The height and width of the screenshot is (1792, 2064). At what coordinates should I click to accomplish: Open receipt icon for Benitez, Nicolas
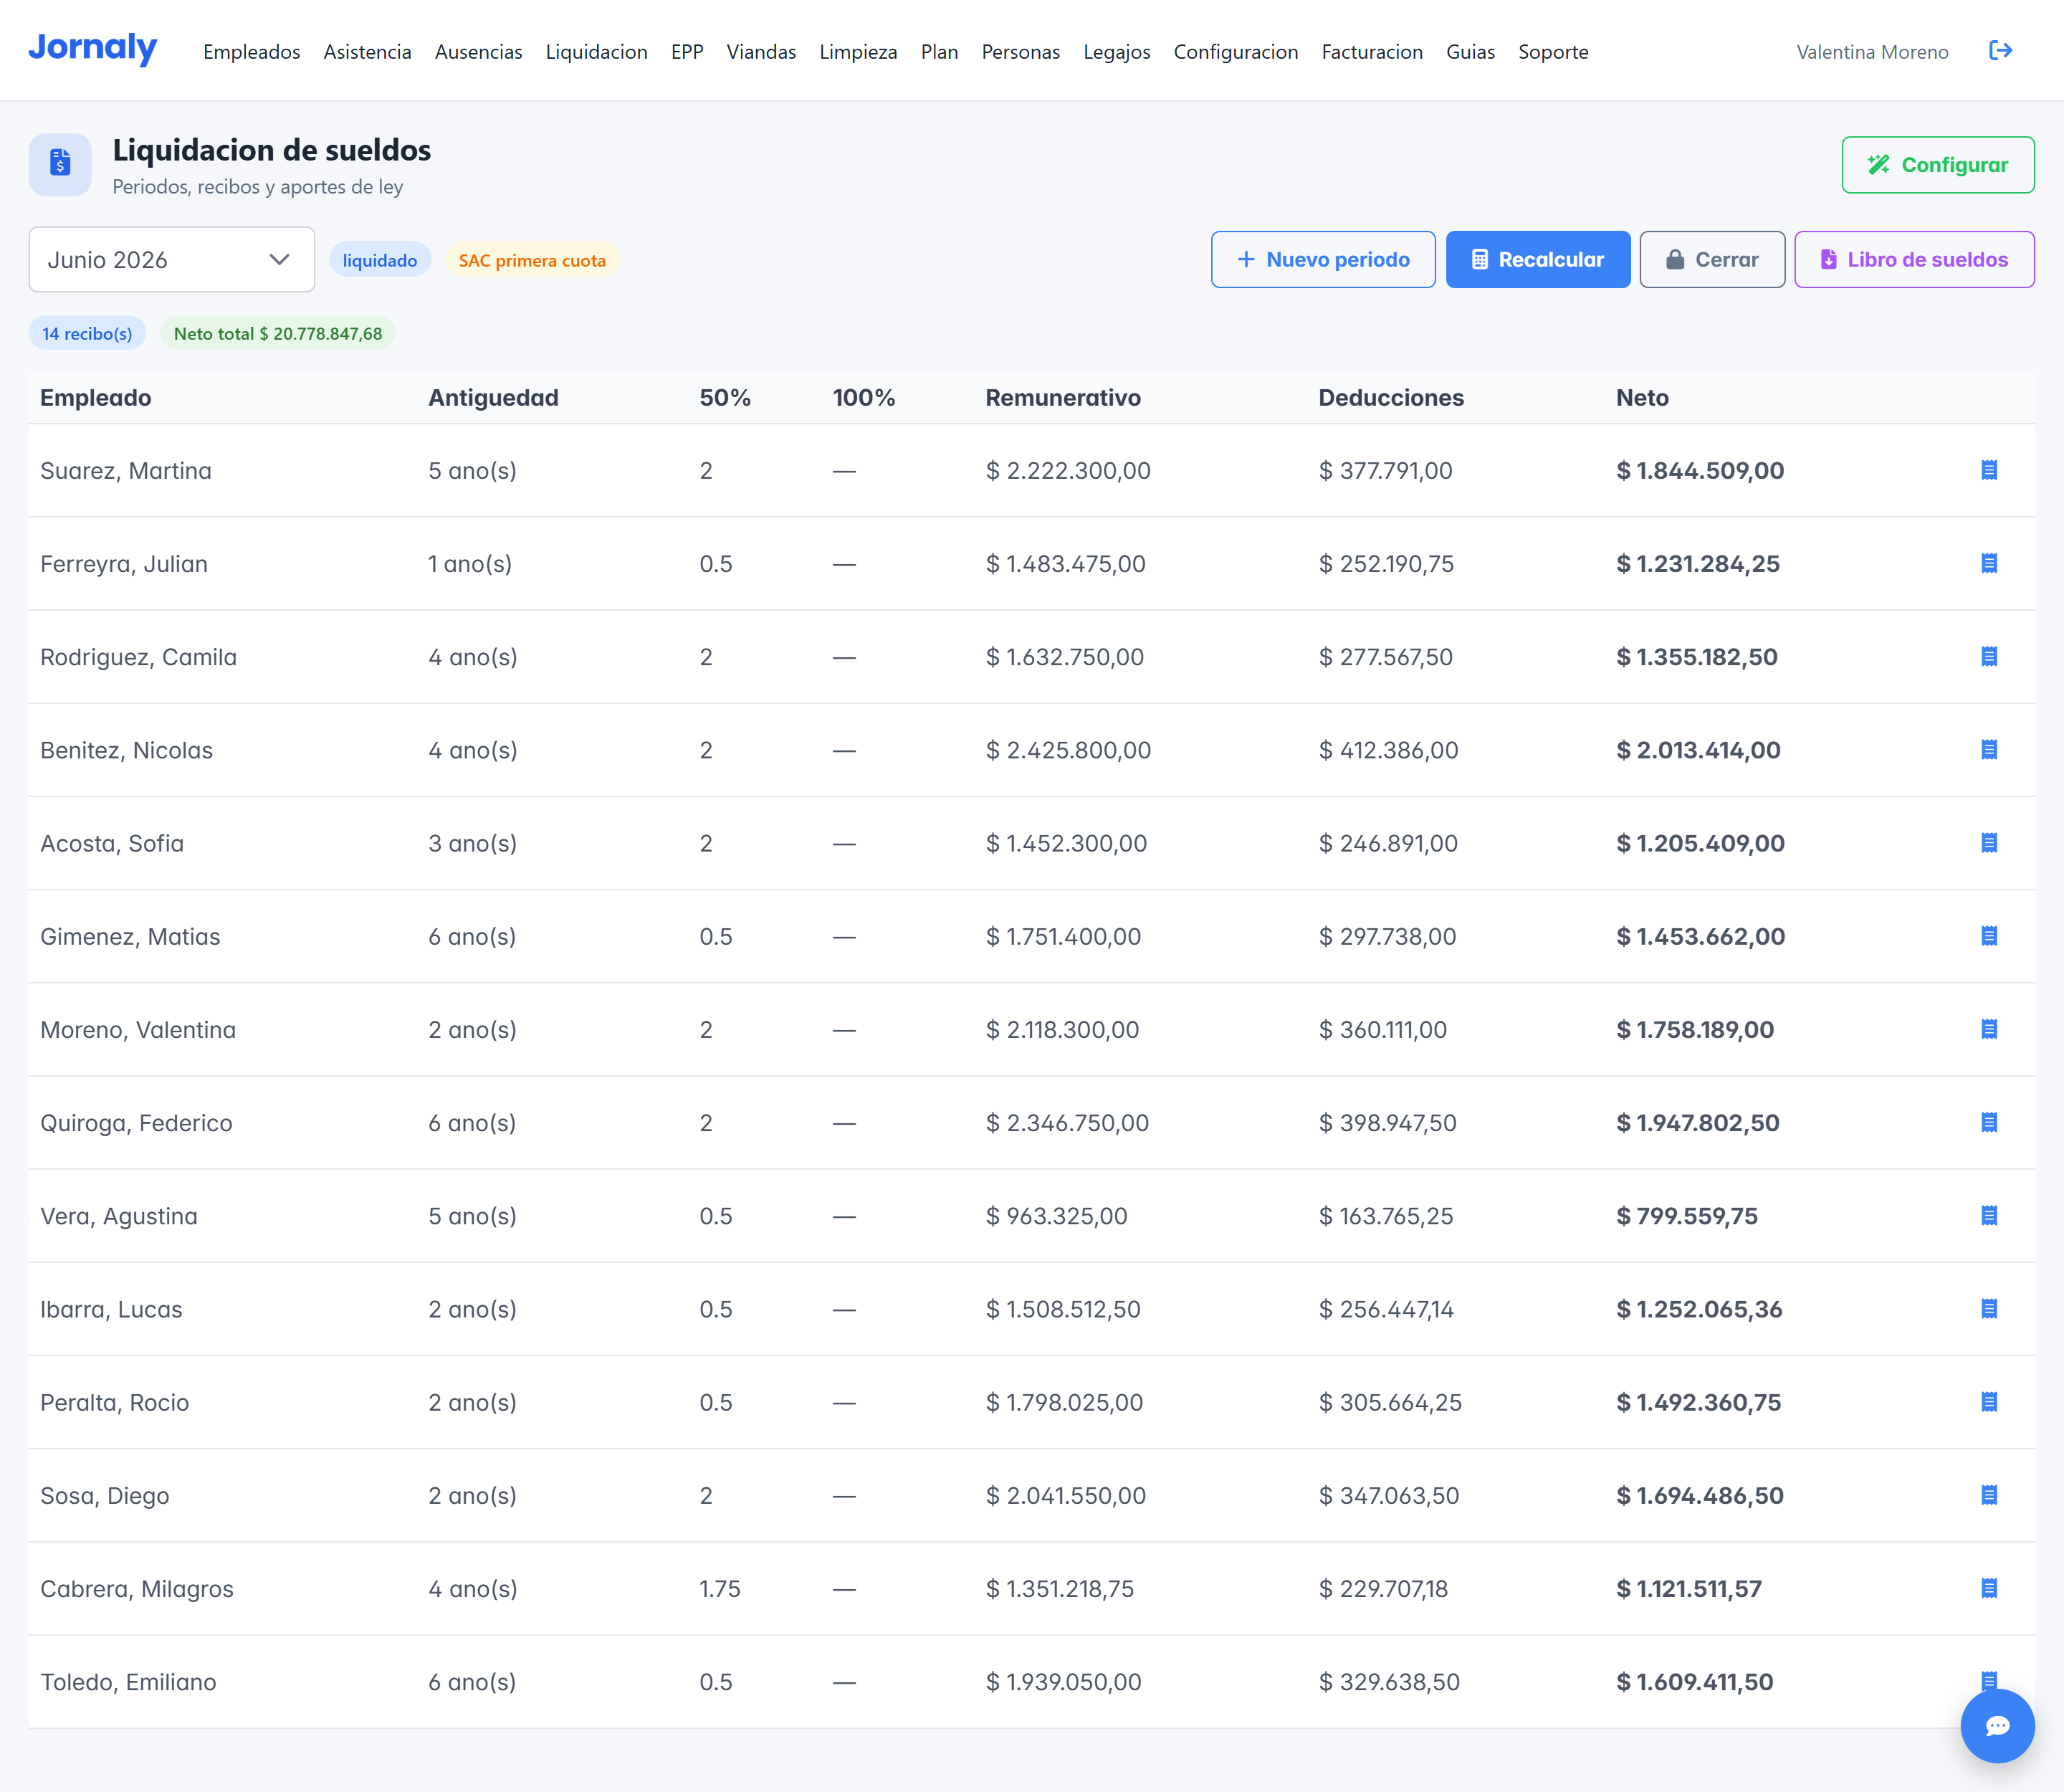[1989, 750]
